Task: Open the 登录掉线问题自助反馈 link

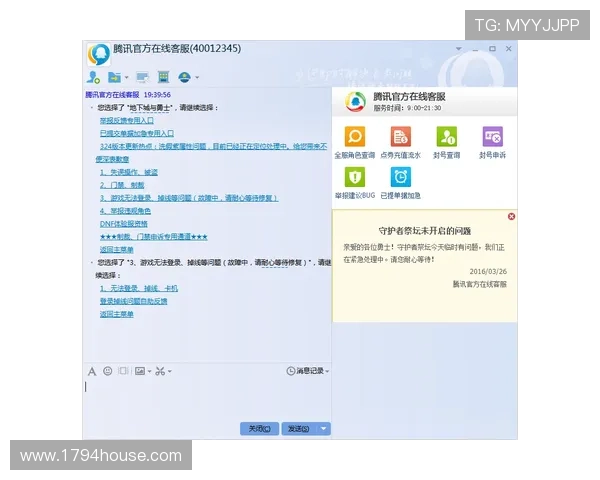Action: [x=134, y=301]
